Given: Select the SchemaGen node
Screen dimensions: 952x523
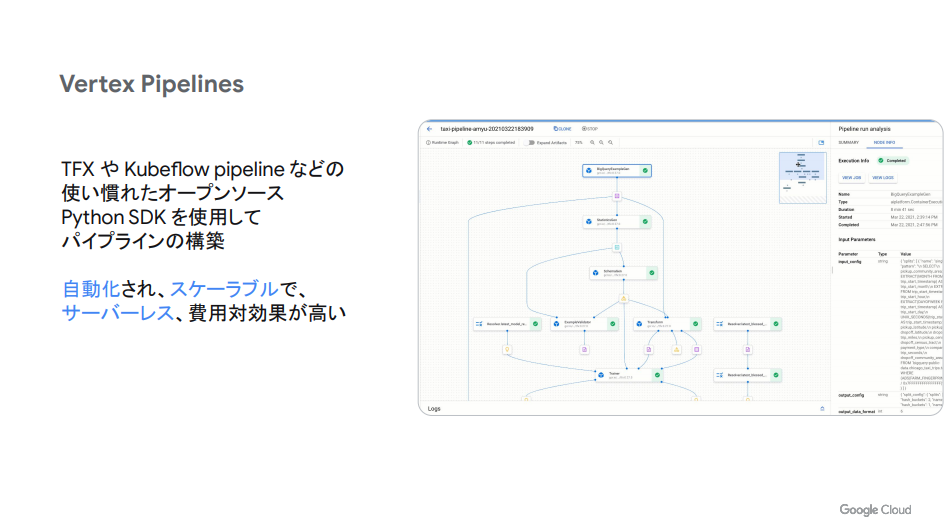Looking at the screenshot, I should pyautogui.click(x=624, y=273).
